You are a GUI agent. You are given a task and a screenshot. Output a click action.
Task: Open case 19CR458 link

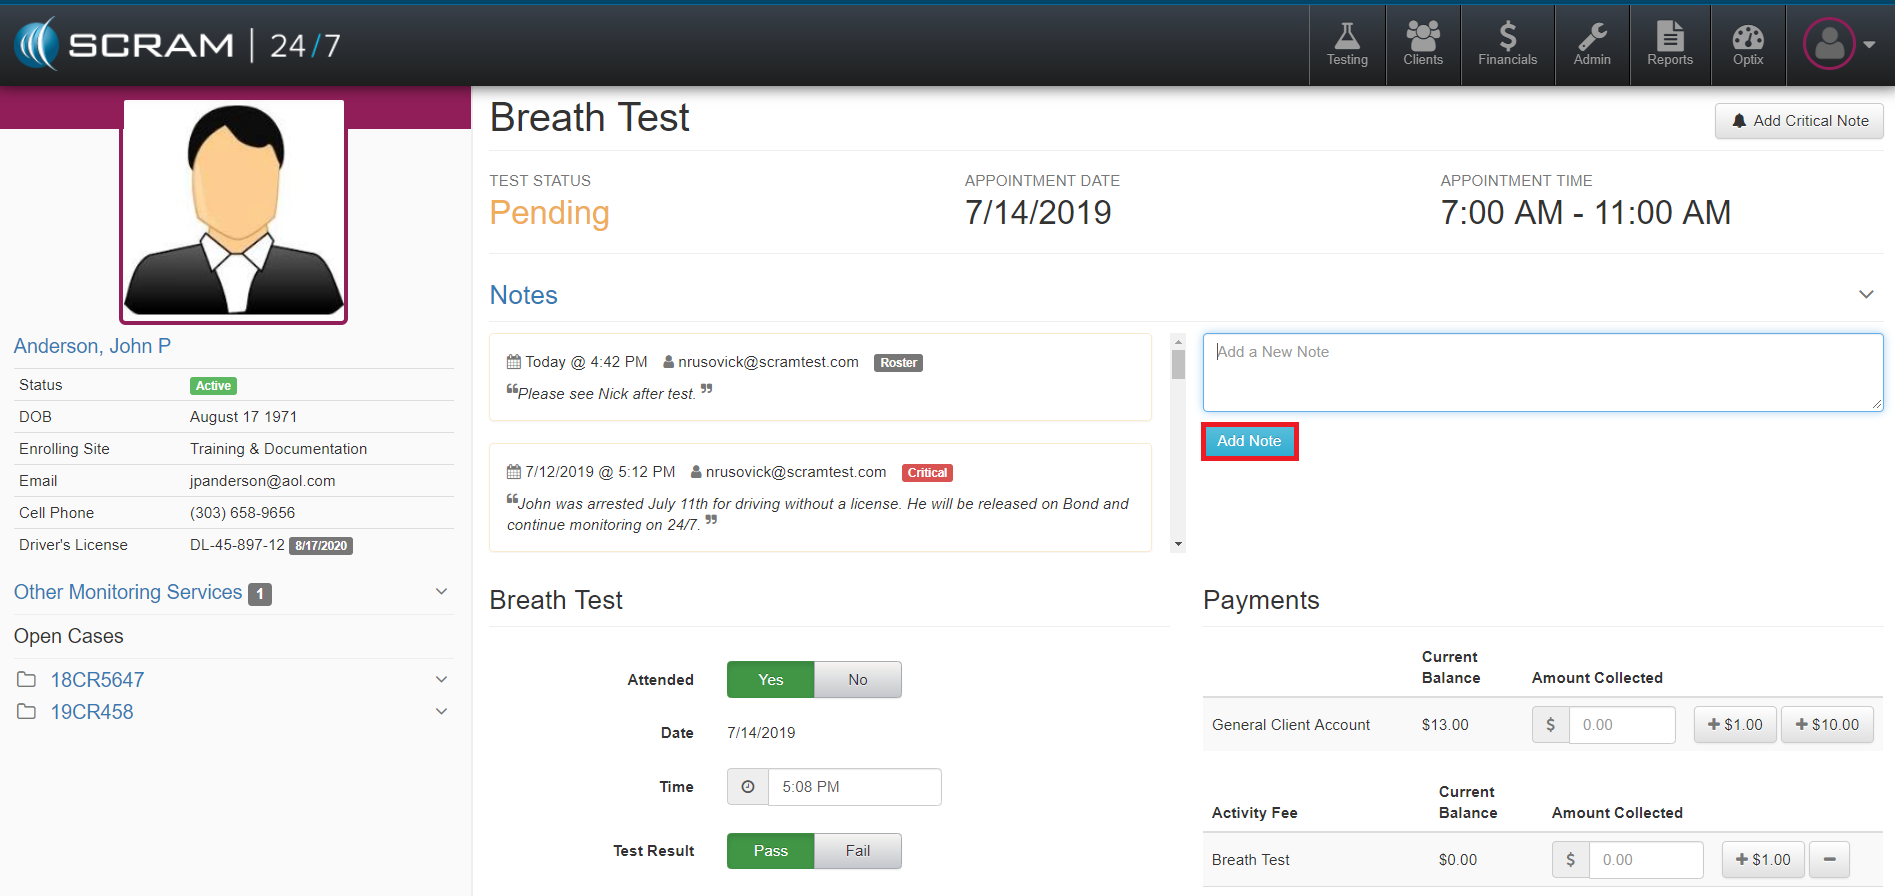(92, 712)
